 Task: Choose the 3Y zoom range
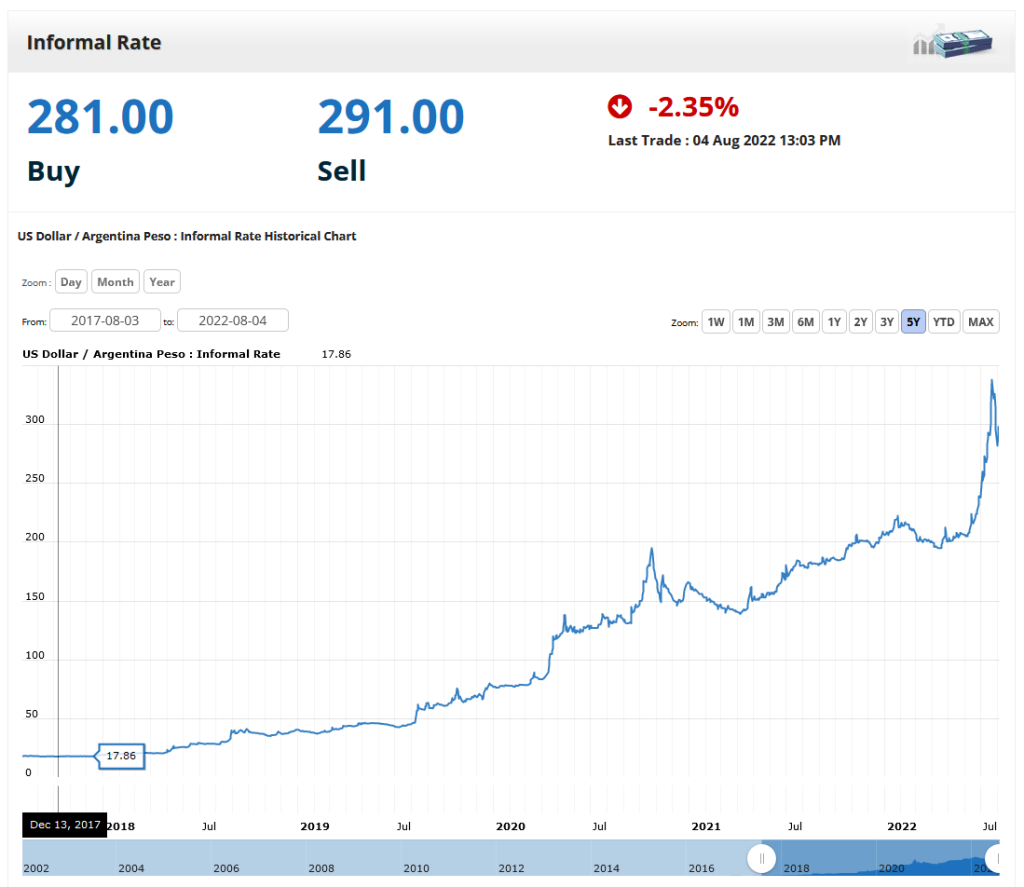(x=886, y=322)
